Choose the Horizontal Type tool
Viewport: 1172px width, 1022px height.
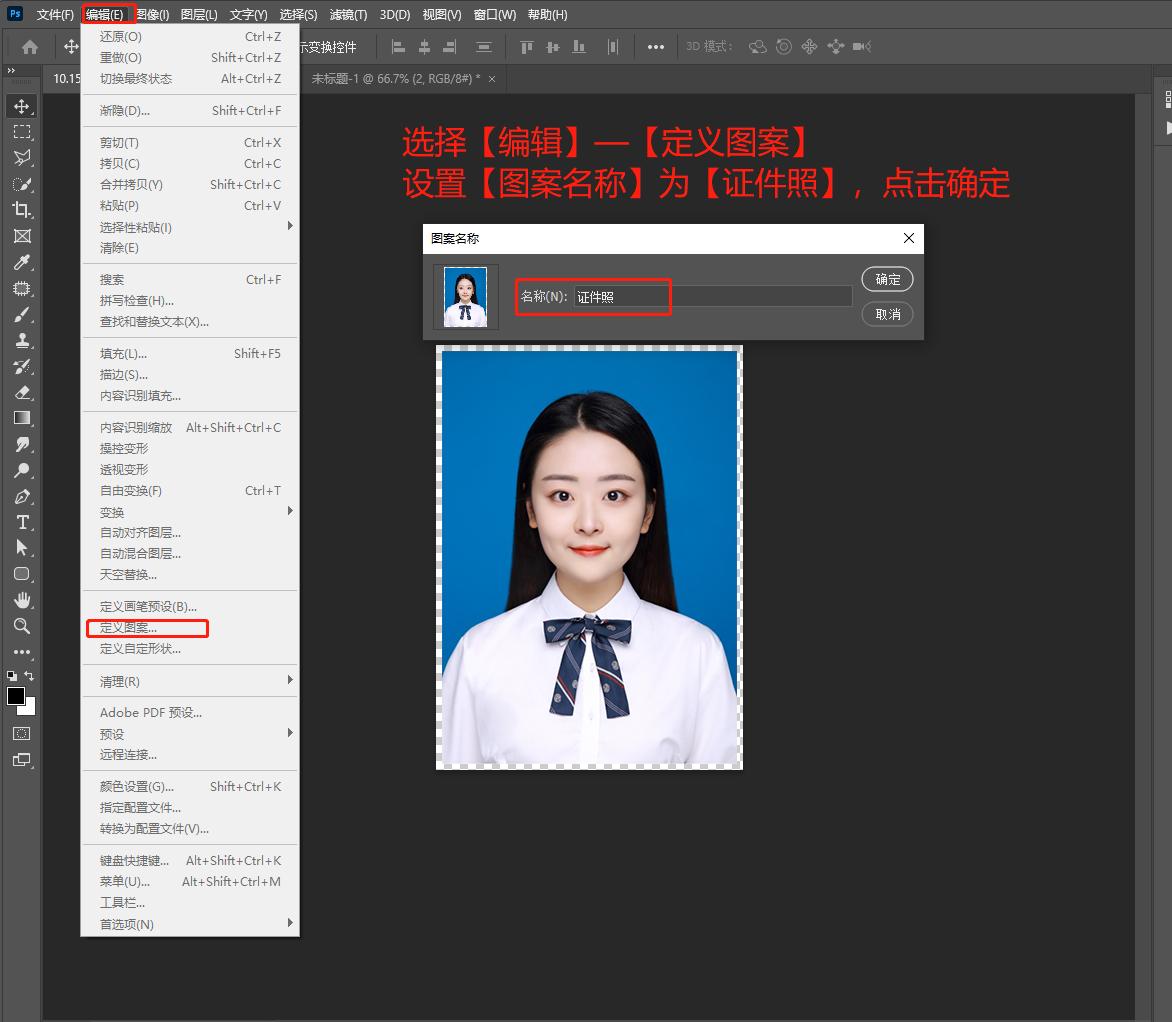(x=21, y=522)
